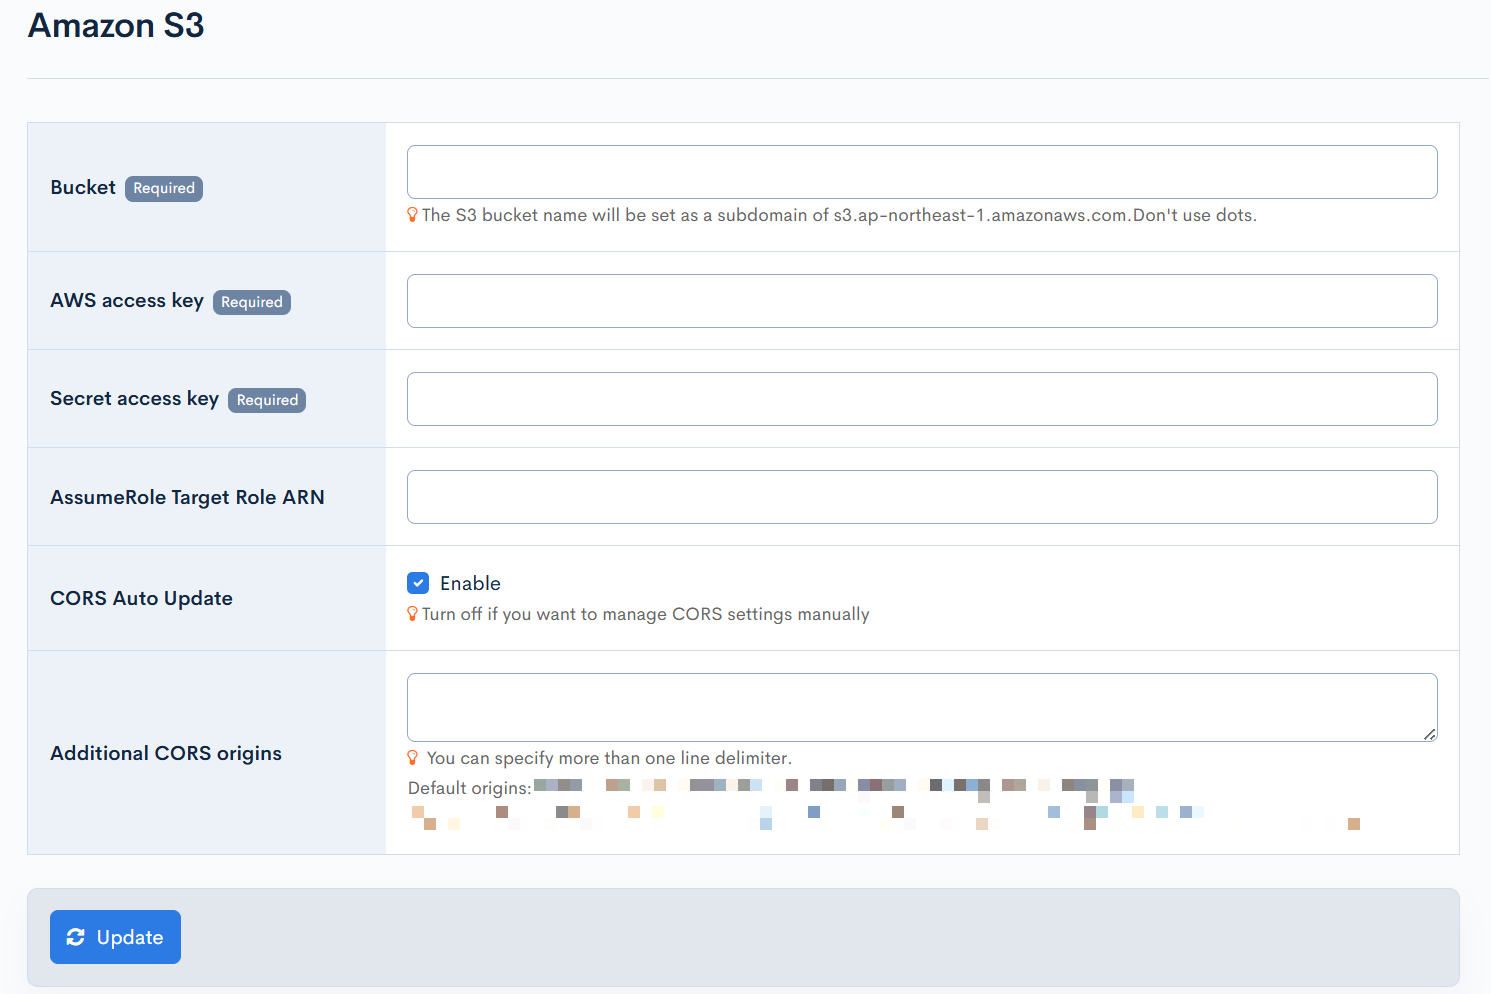The image size is (1491, 994).
Task: Click the lightbulb icon by bucket name hint
Action: point(412,215)
